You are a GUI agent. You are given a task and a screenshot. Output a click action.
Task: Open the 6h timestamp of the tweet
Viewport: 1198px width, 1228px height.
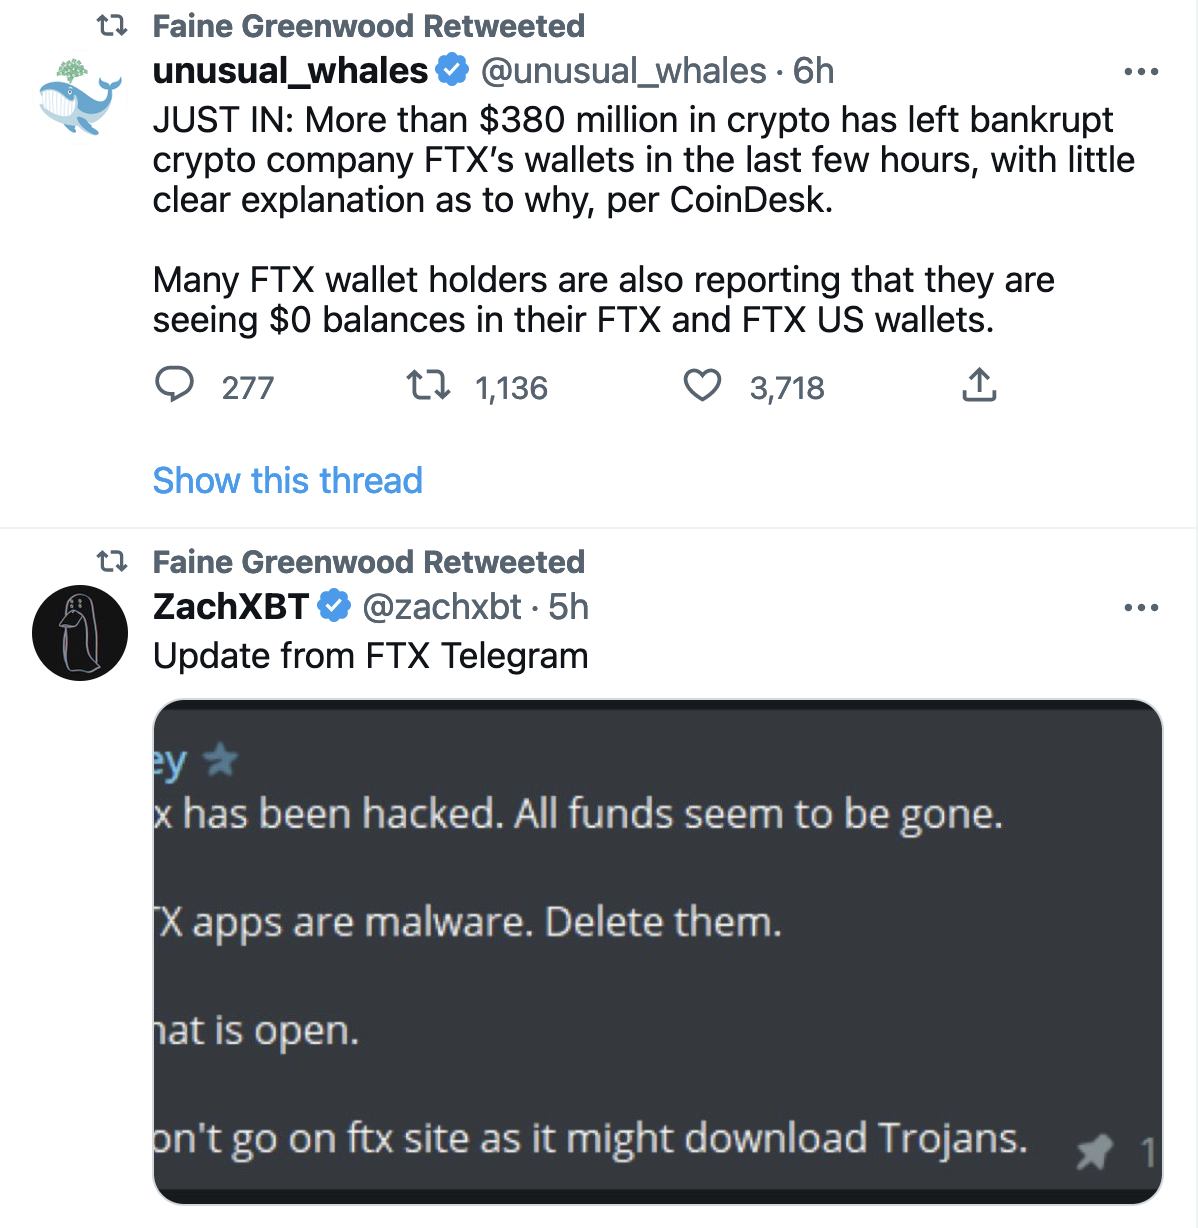[x=813, y=72]
